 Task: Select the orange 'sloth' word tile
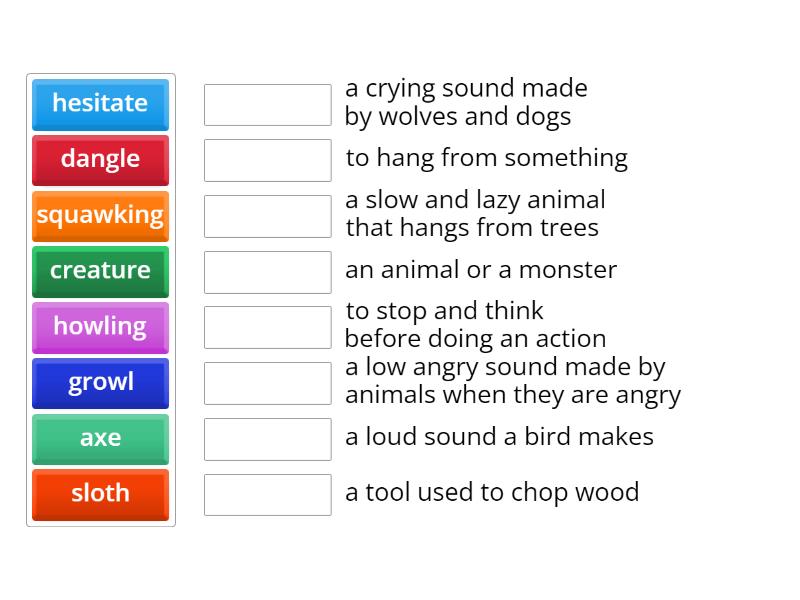[x=100, y=494]
